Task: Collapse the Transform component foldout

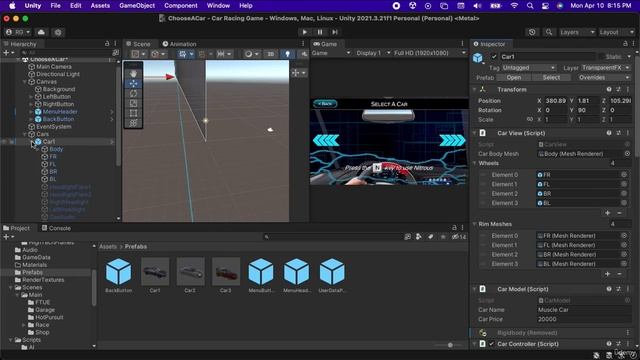Action: coord(475,89)
